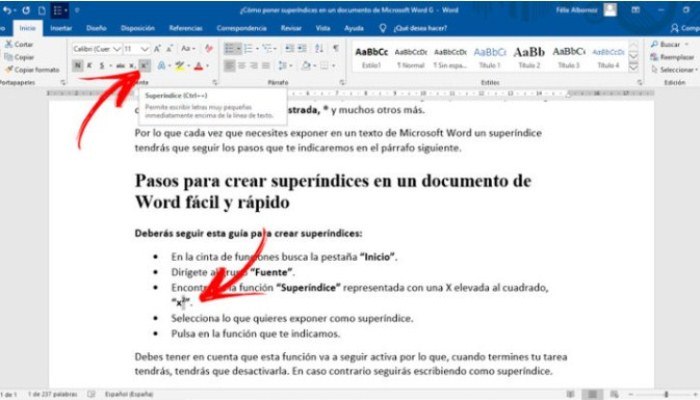Click the 237 palabras word count
The width and height of the screenshot is (700, 400).
point(53,394)
